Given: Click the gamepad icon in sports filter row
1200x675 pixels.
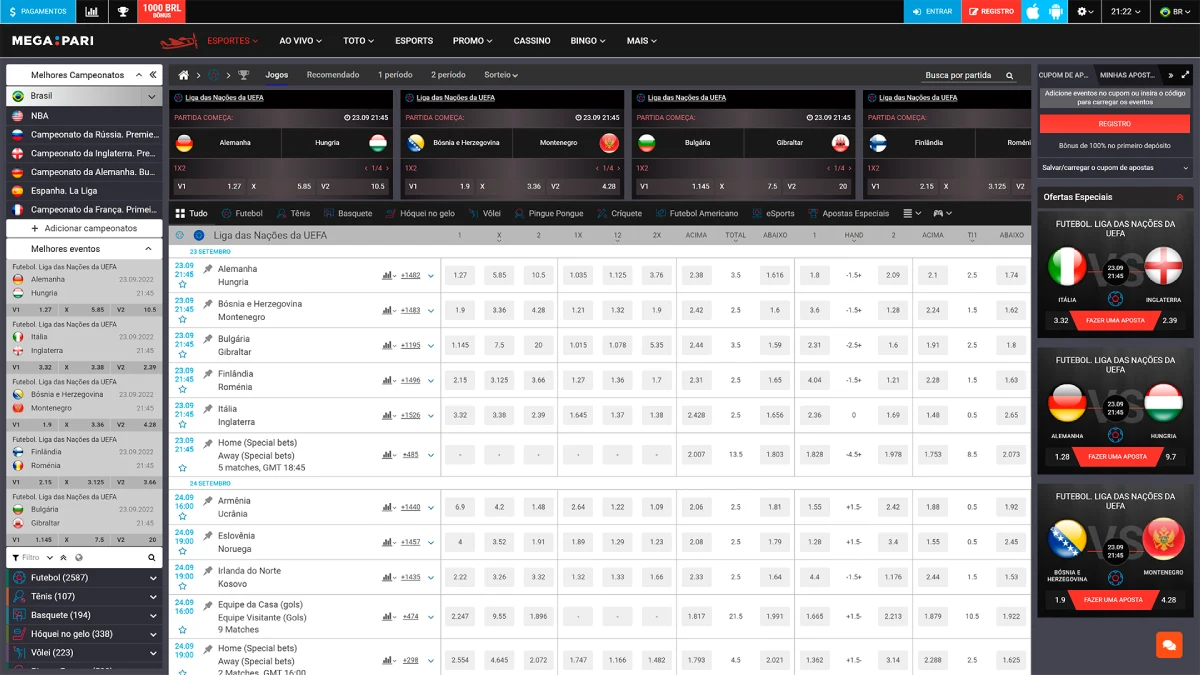Looking at the screenshot, I should click(942, 213).
